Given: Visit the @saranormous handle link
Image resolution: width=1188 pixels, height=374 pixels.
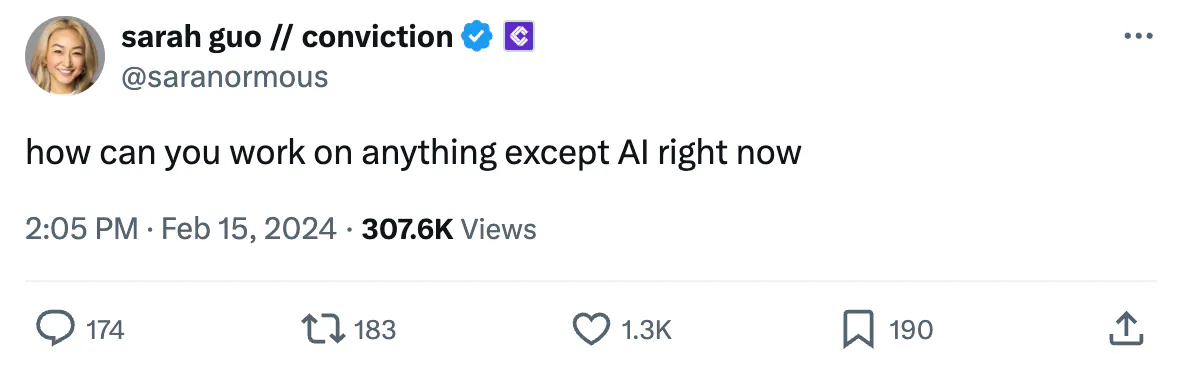Looking at the screenshot, I should pyautogui.click(x=225, y=77).
